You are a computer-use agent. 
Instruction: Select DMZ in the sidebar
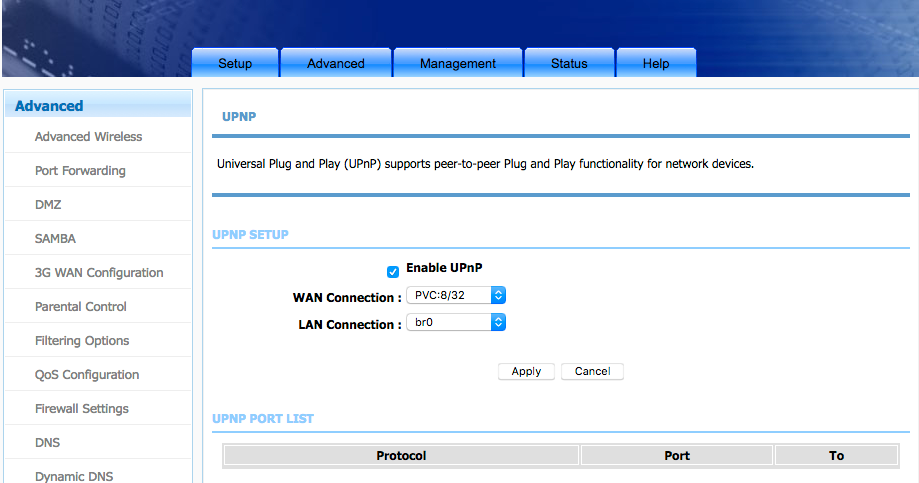click(x=48, y=205)
